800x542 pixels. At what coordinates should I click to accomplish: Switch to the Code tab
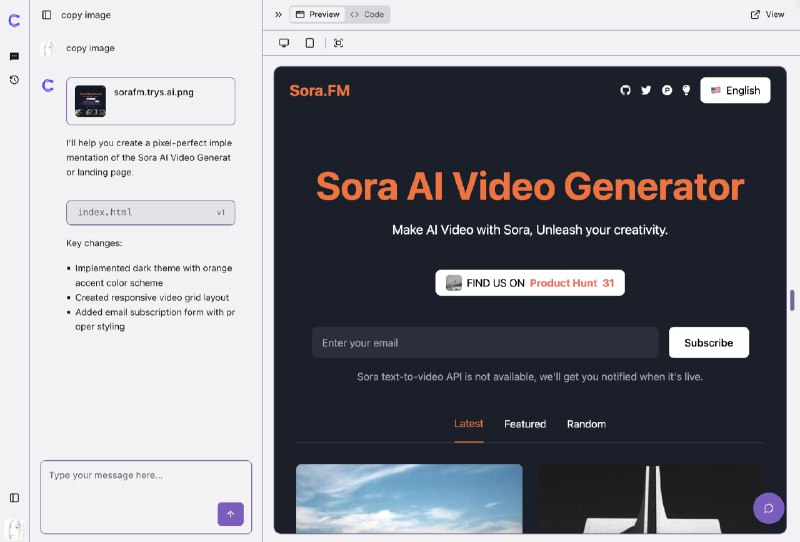[x=367, y=14]
